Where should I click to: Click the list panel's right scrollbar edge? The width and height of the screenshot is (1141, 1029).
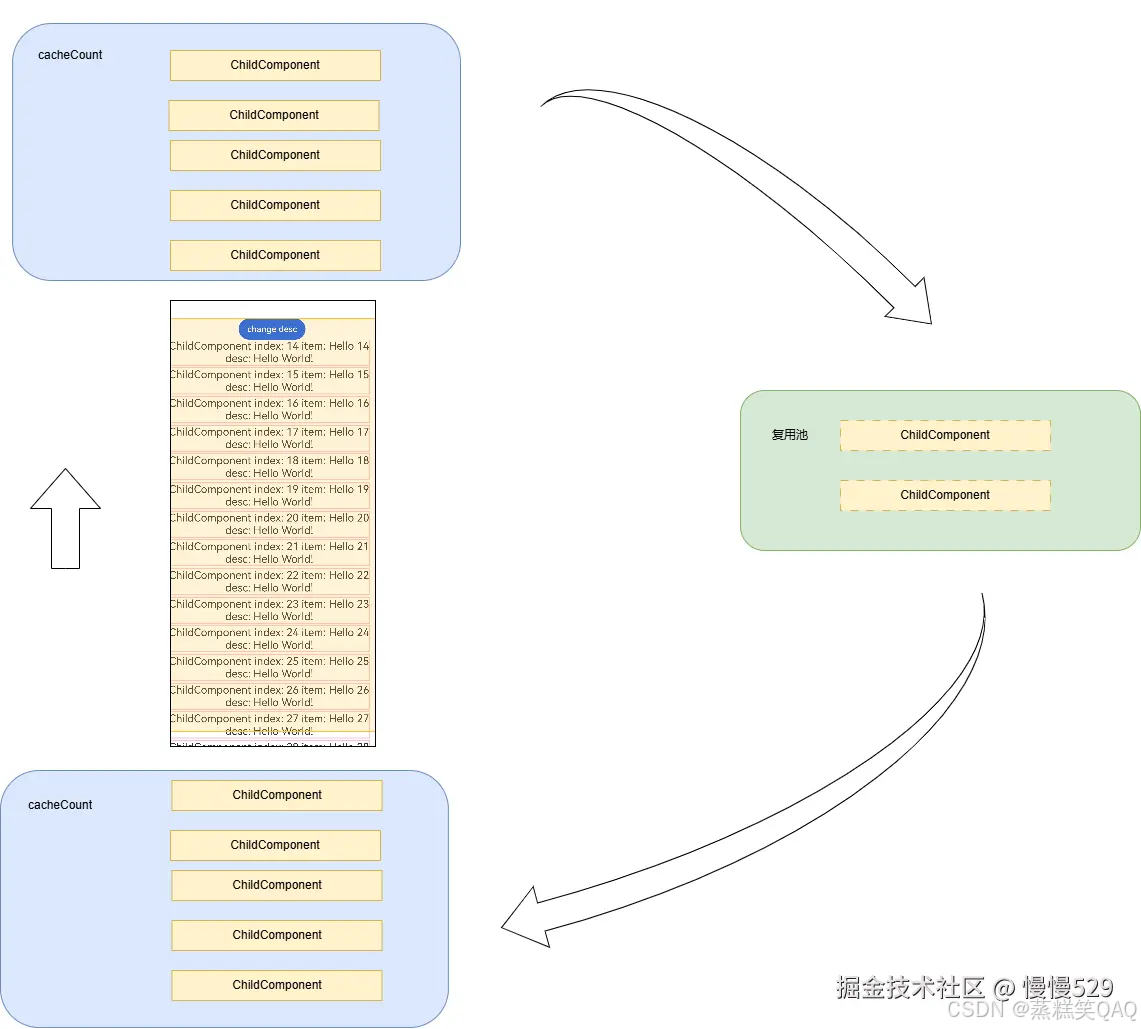(x=372, y=525)
